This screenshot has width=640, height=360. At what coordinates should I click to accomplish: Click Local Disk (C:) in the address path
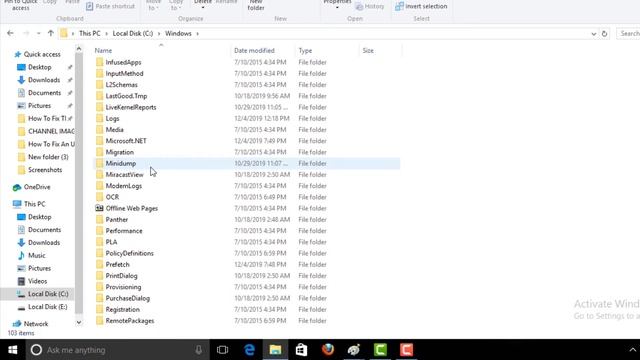click(x=133, y=33)
